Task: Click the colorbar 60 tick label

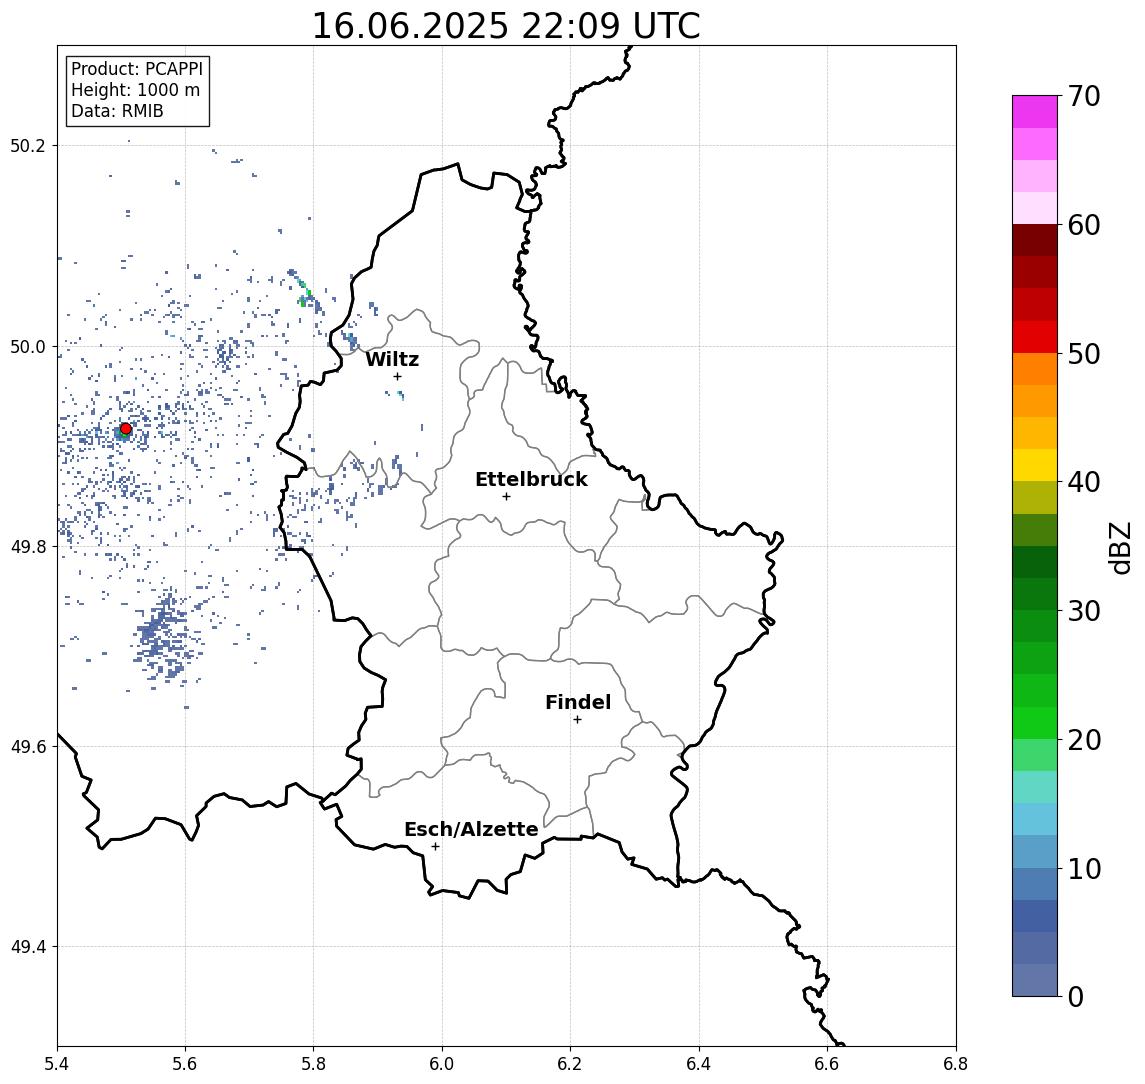Action: 1084,225
